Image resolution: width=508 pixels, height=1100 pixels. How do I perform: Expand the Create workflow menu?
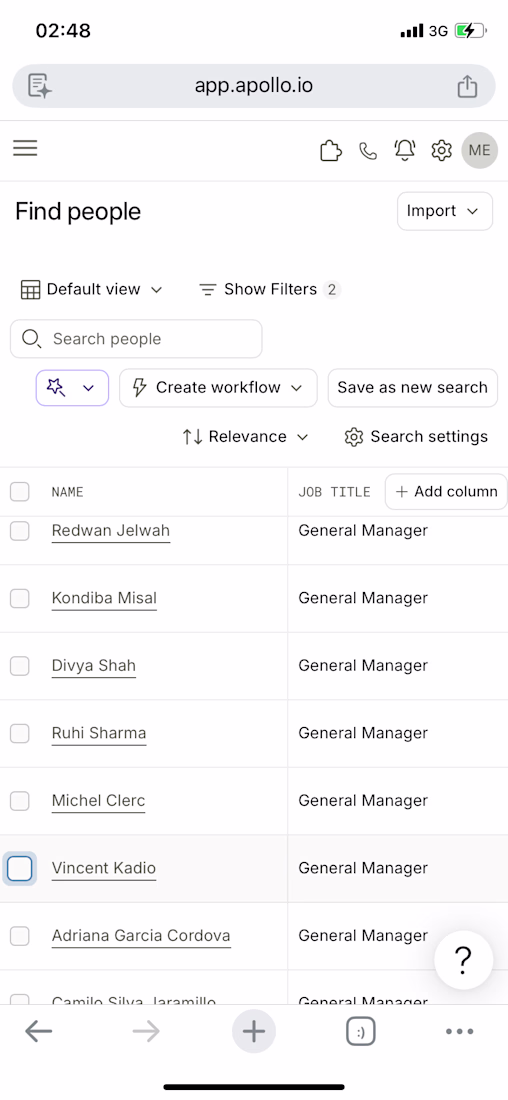pyautogui.click(x=218, y=388)
